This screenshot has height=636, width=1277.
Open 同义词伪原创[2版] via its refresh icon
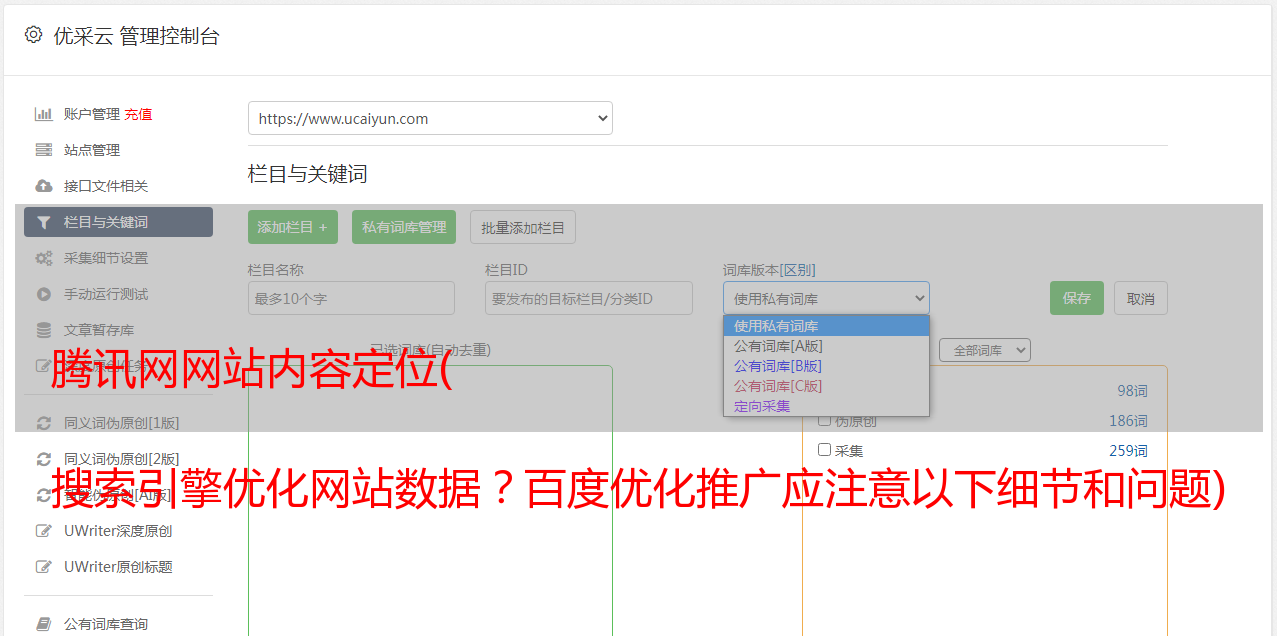tap(44, 459)
